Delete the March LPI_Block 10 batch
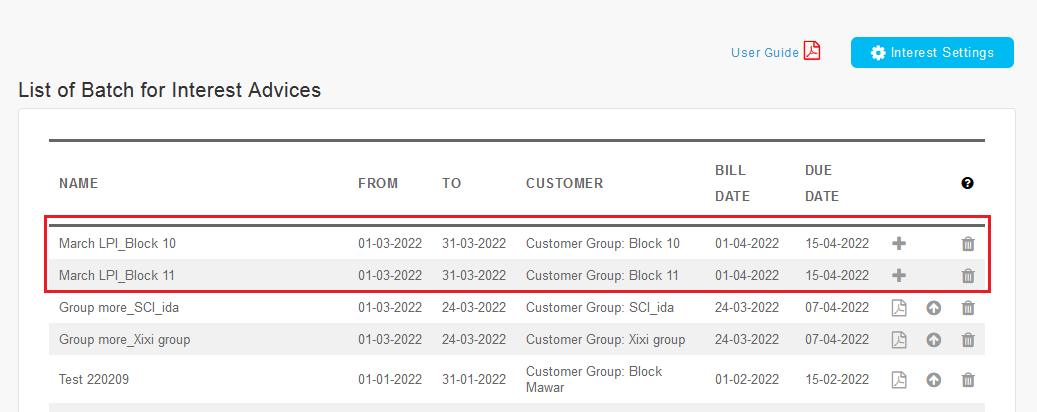Viewport: 1037px width, 412px height. coord(967,243)
